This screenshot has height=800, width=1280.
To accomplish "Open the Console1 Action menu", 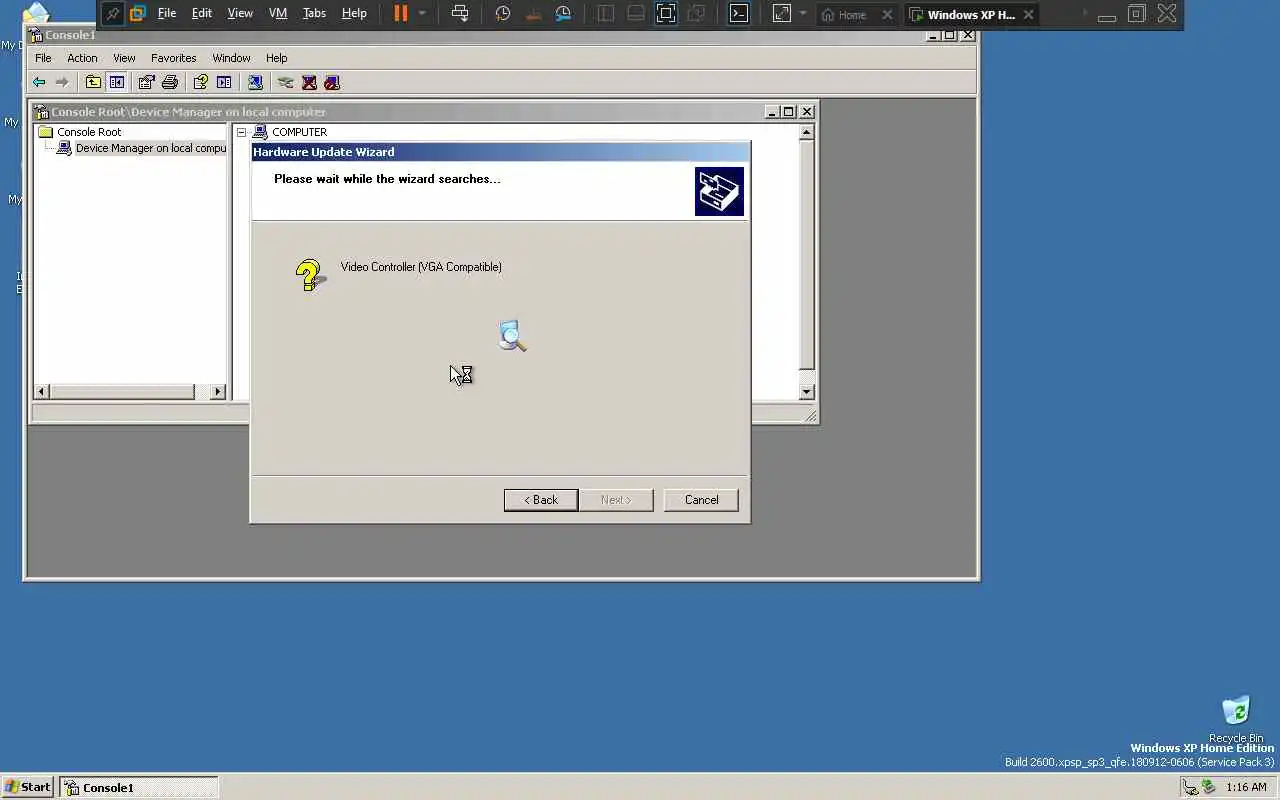I will (82, 58).
